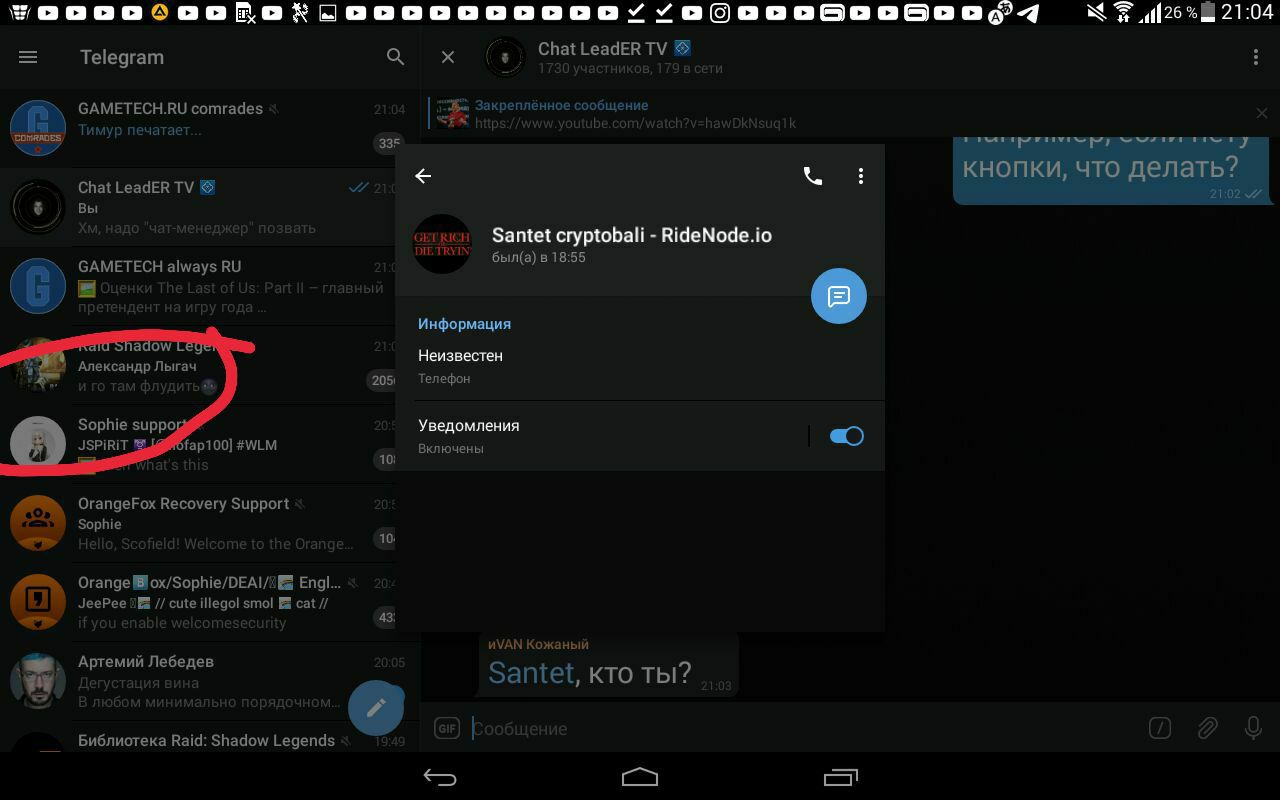Record voice message with microphone icon
The width and height of the screenshot is (1280, 800).
[1253, 728]
